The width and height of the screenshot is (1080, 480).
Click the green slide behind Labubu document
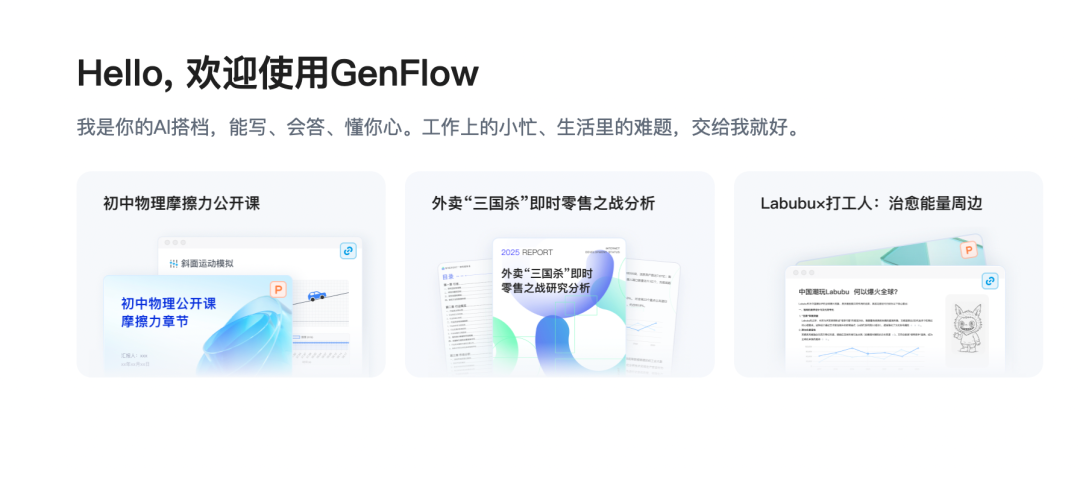click(889, 251)
